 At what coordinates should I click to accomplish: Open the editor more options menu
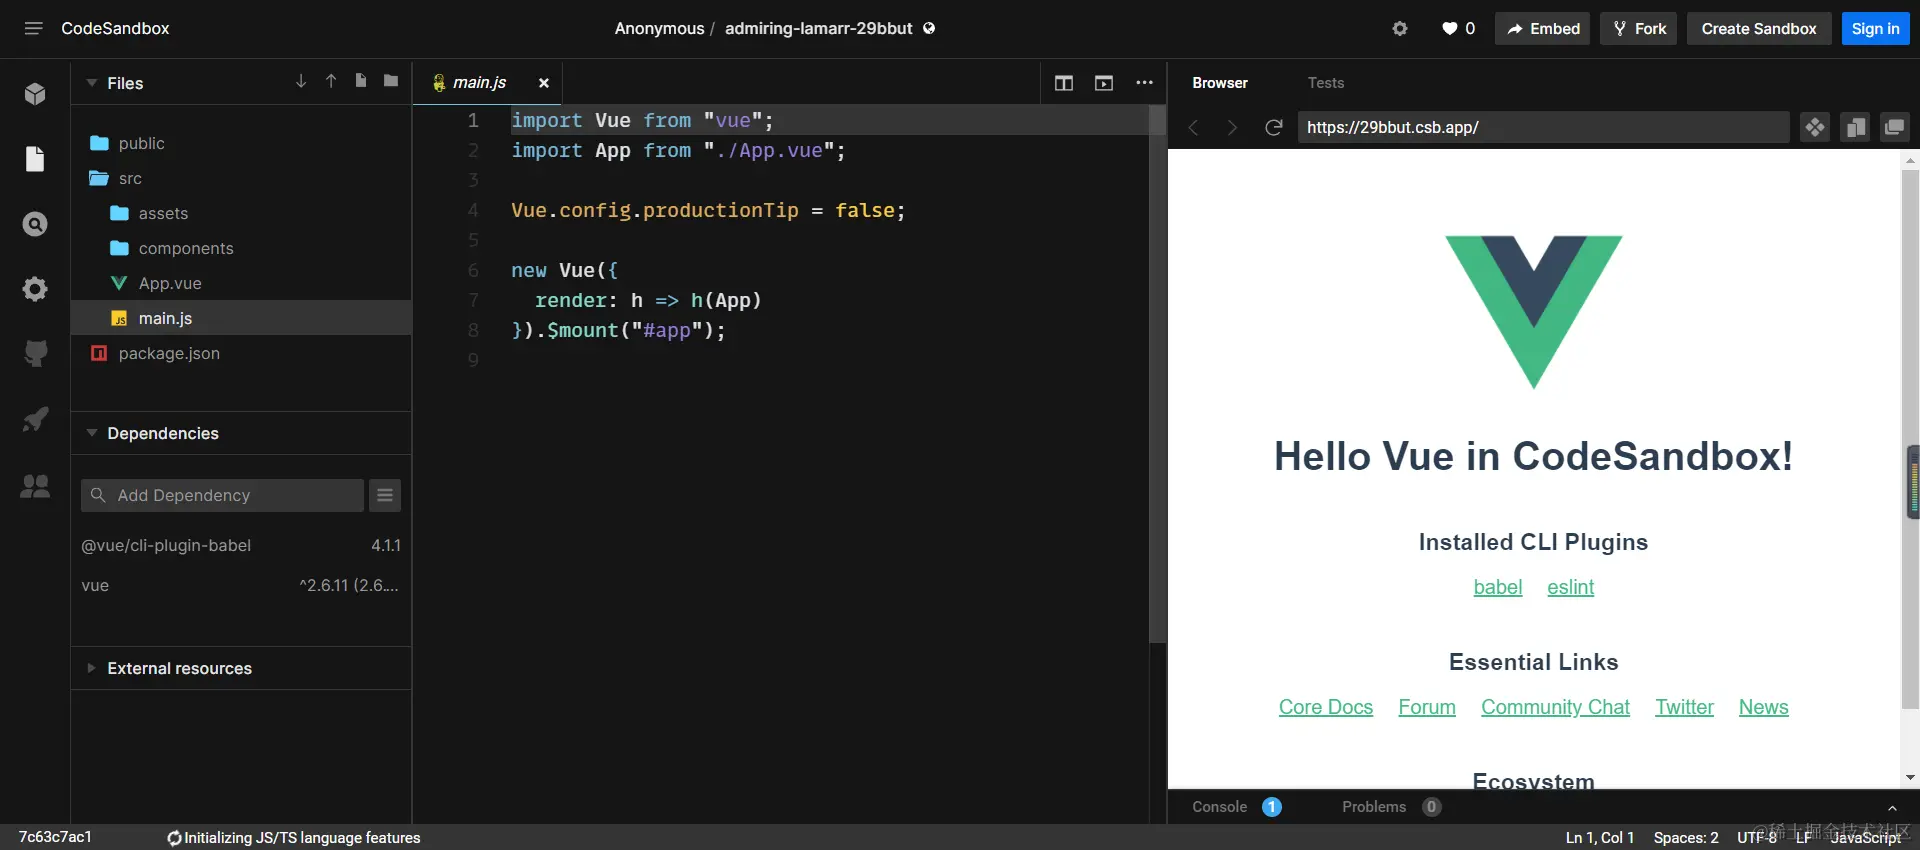1144,83
